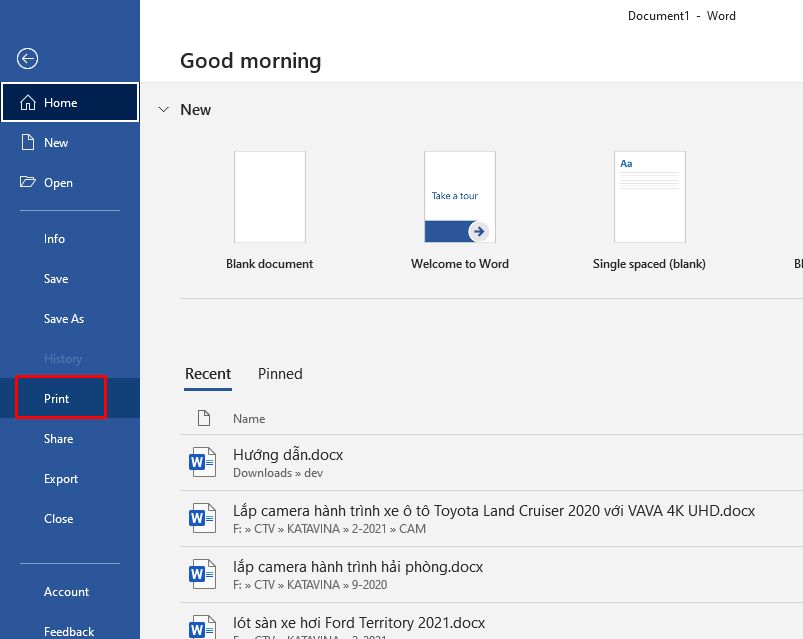The width and height of the screenshot is (803, 639).
Task: Create a Blank document from thumbnail
Action: click(270, 197)
